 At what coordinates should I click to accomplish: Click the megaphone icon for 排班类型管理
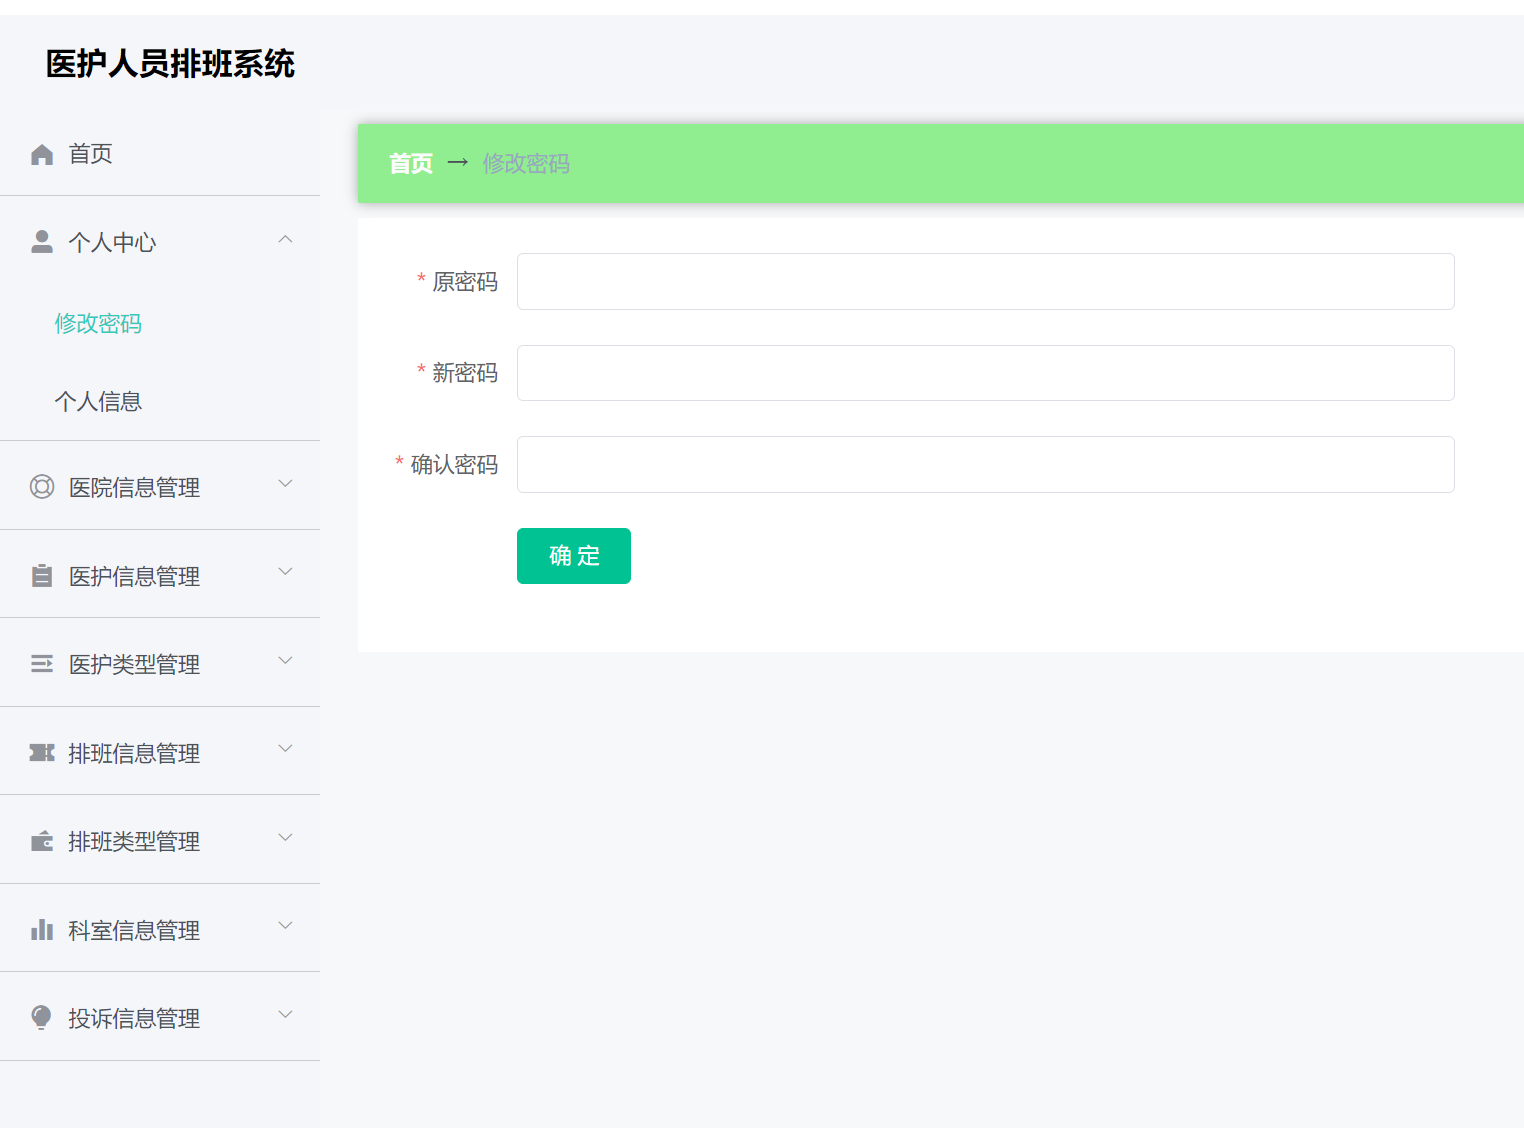[x=41, y=840]
